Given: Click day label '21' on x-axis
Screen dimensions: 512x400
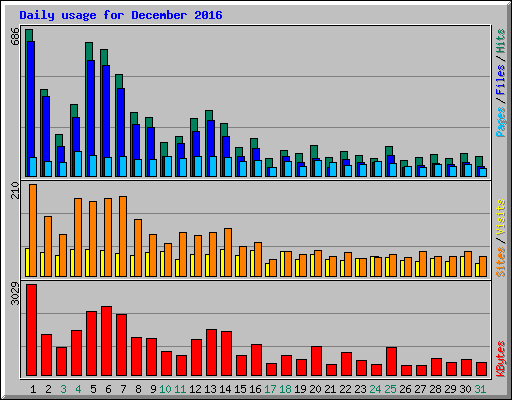Looking at the screenshot, I should [330, 389].
